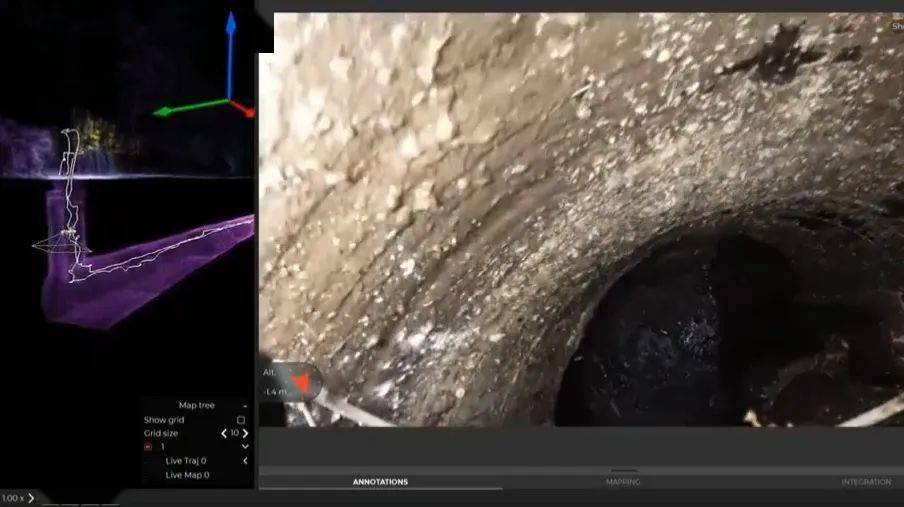This screenshot has height=507, width=904.
Task: Collapse map tree item 1 chevron
Action: tap(245, 446)
